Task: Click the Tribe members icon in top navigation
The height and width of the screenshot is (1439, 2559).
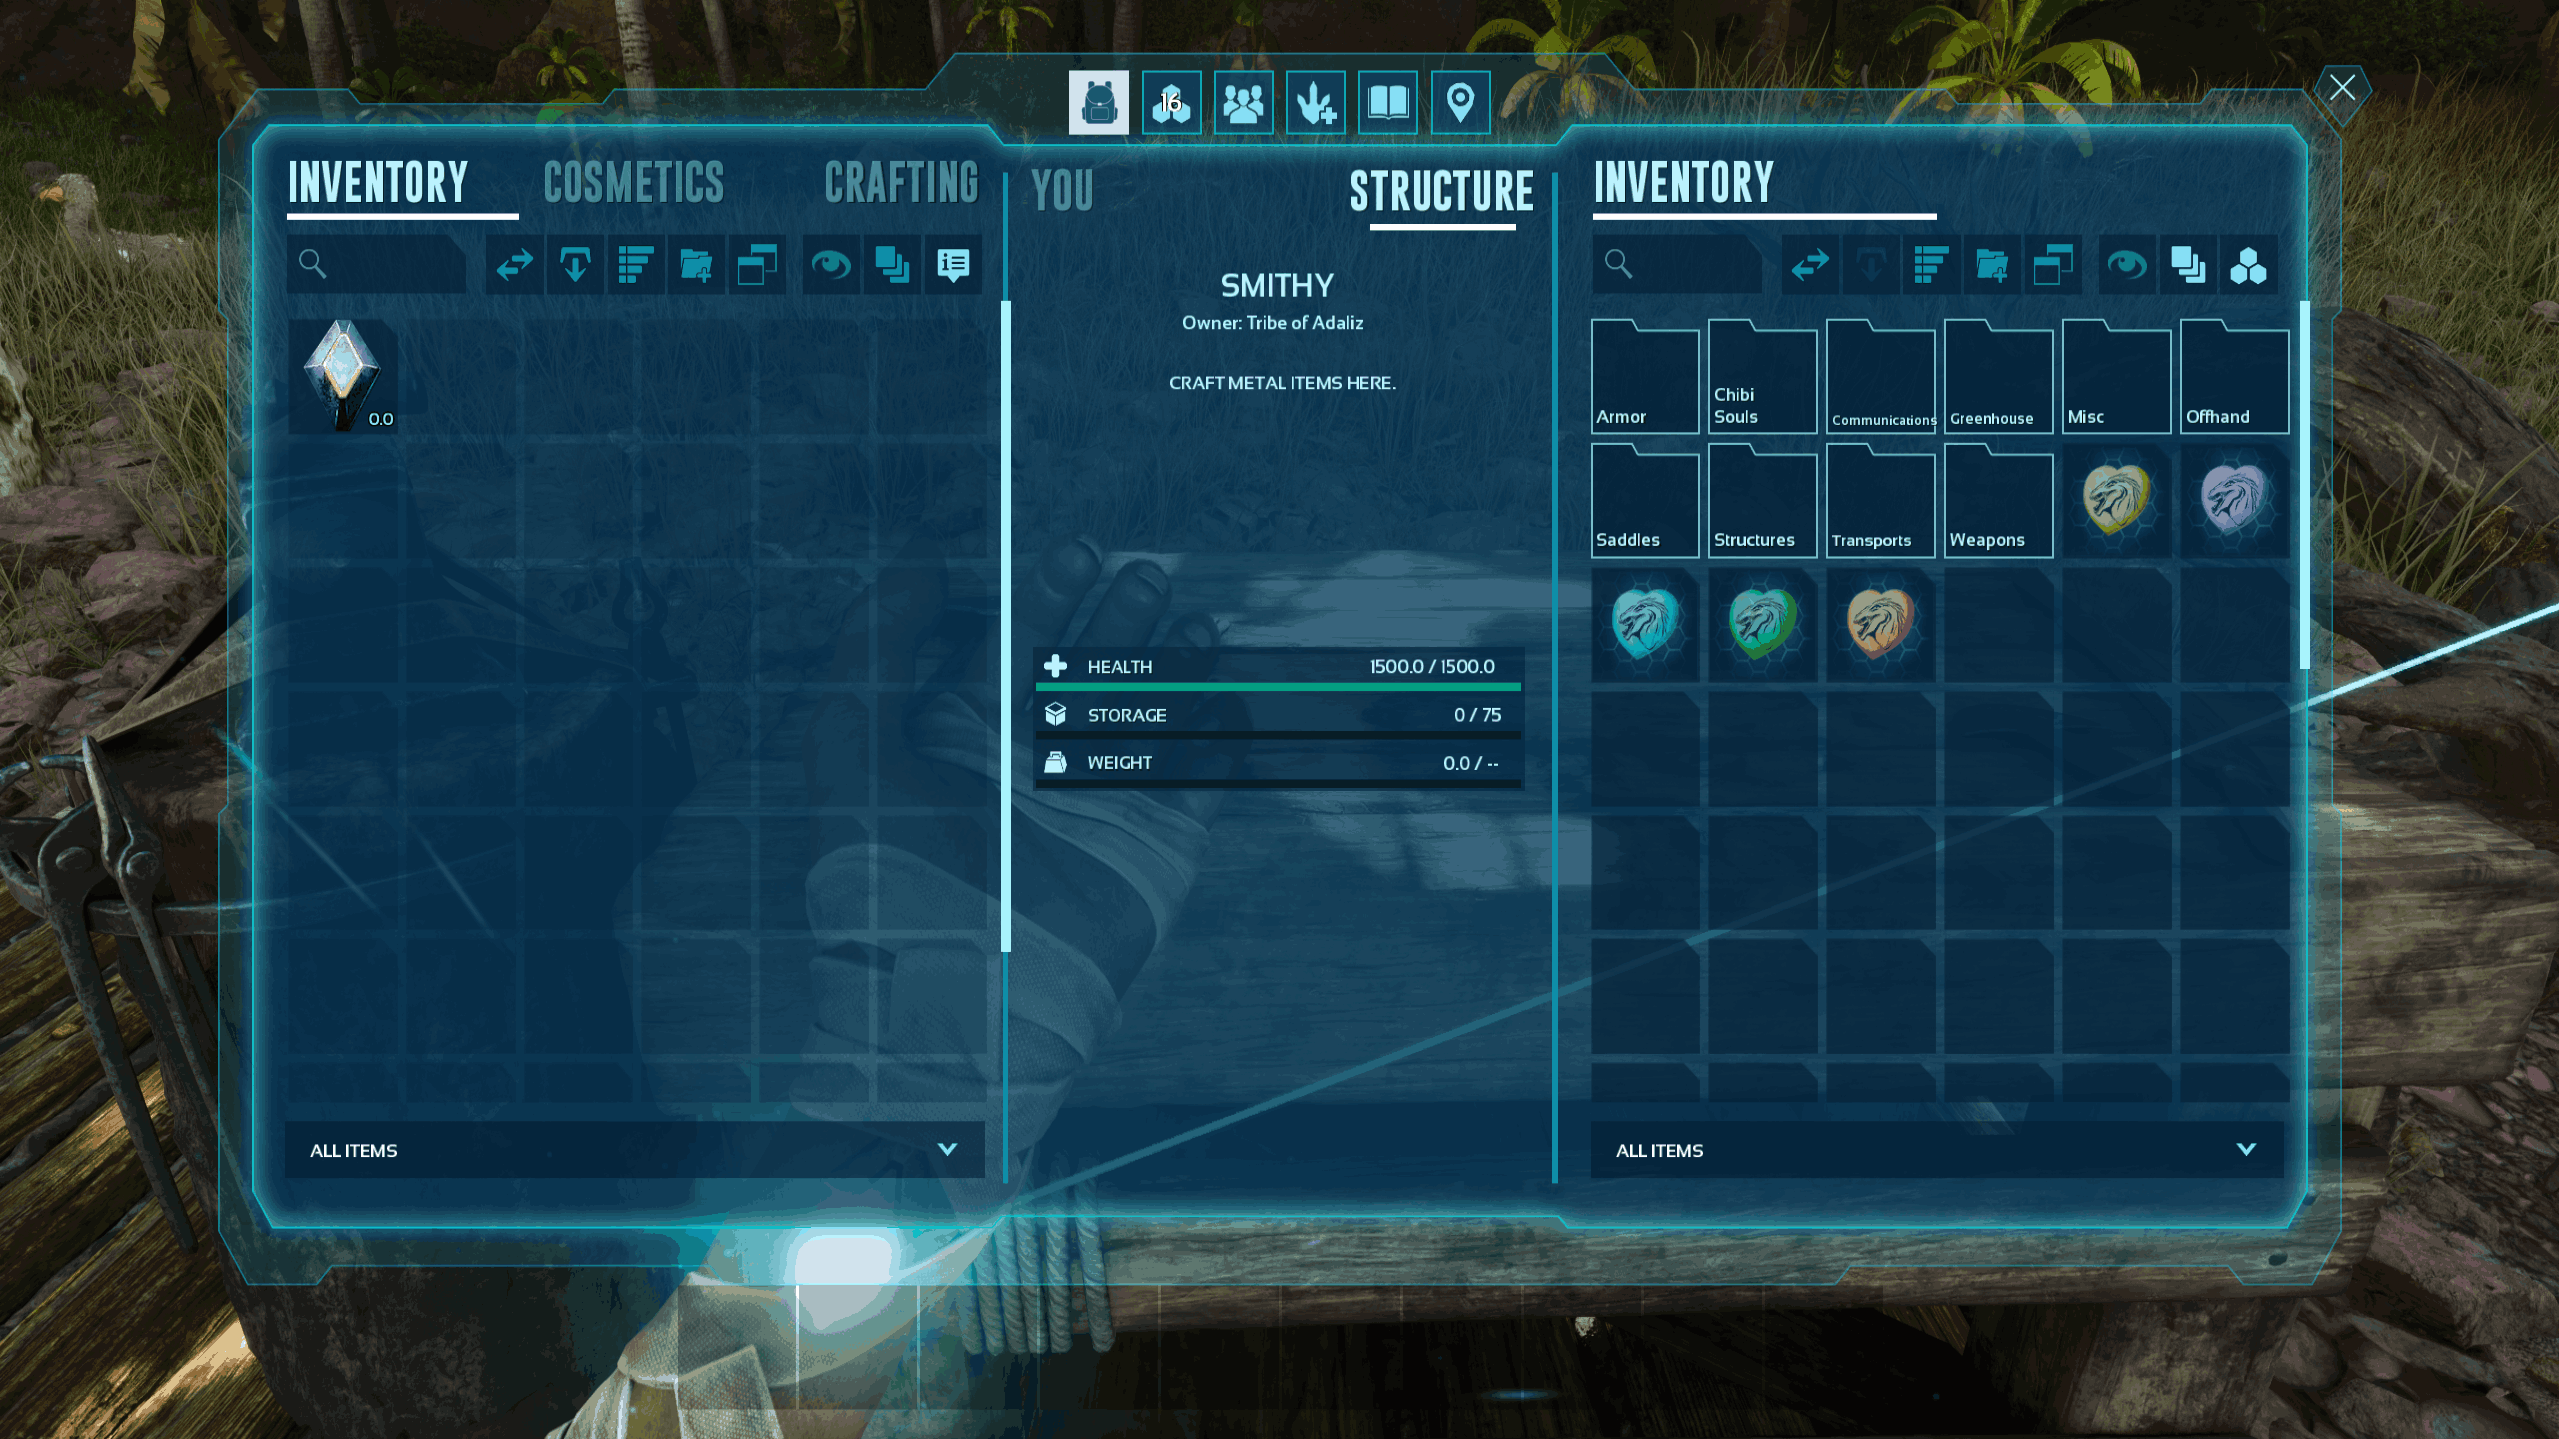Action: point(1243,102)
